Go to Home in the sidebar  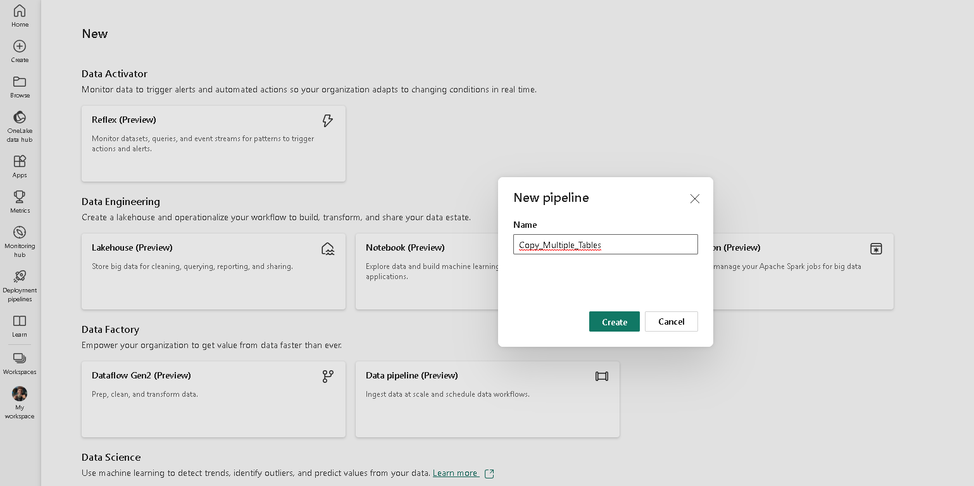[x=19, y=16]
